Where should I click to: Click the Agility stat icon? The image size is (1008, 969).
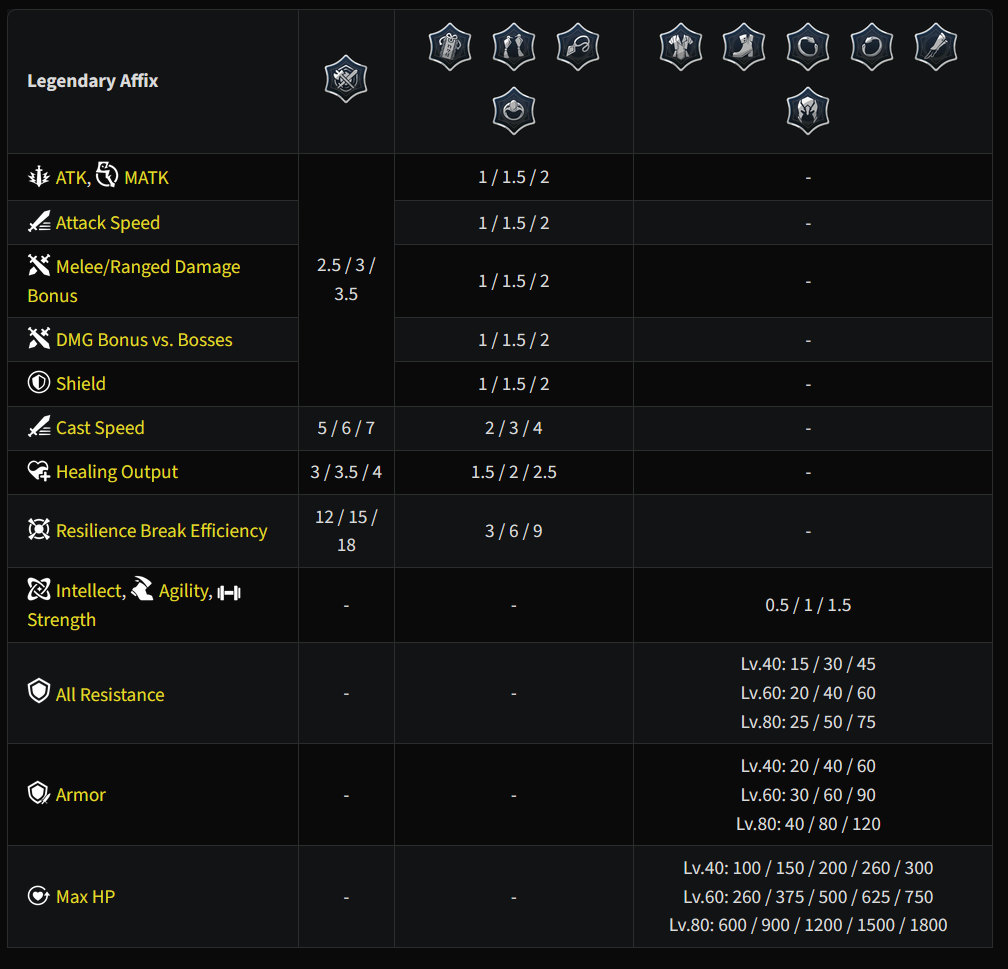tap(142, 588)
